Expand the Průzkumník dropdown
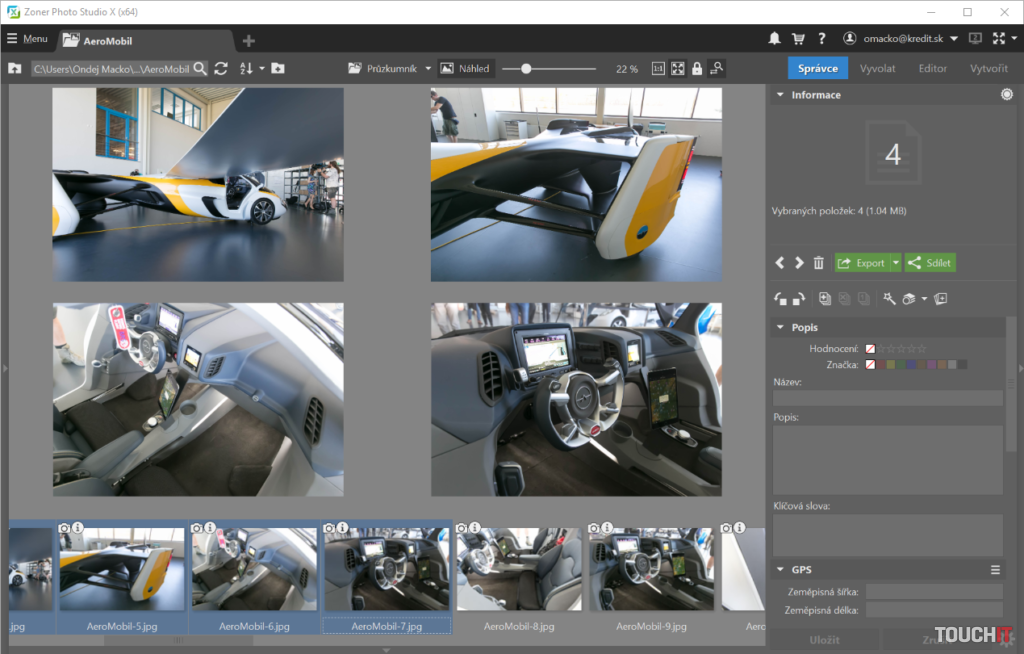1024x654 pixels. (x=428, y=69)
